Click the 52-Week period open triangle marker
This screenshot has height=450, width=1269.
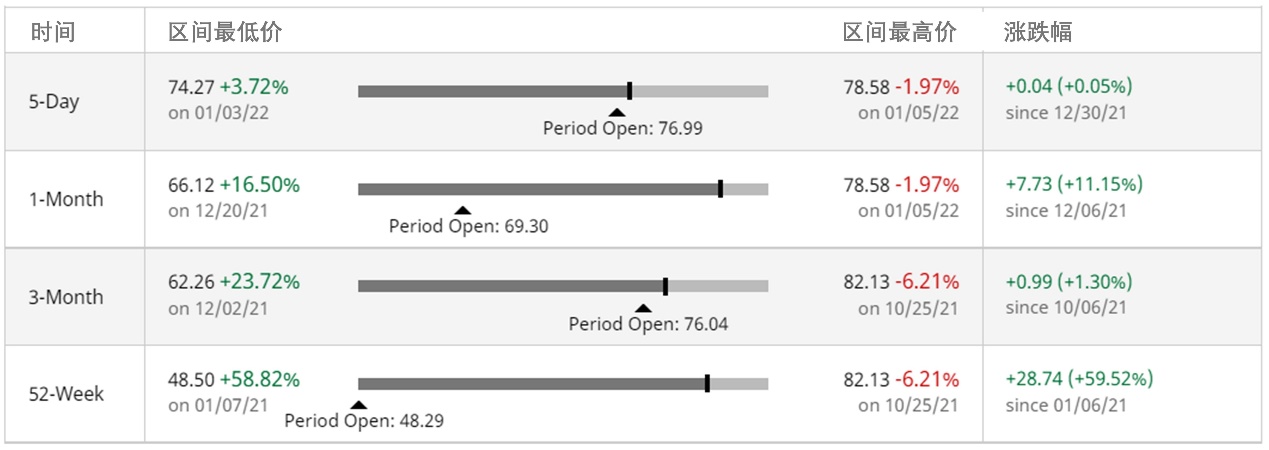point(359,405)
